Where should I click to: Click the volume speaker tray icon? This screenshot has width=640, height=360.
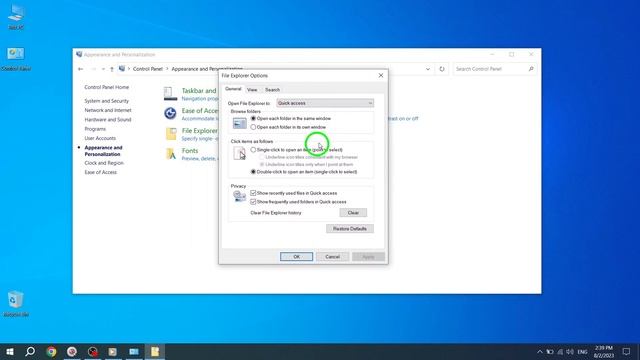570,351
